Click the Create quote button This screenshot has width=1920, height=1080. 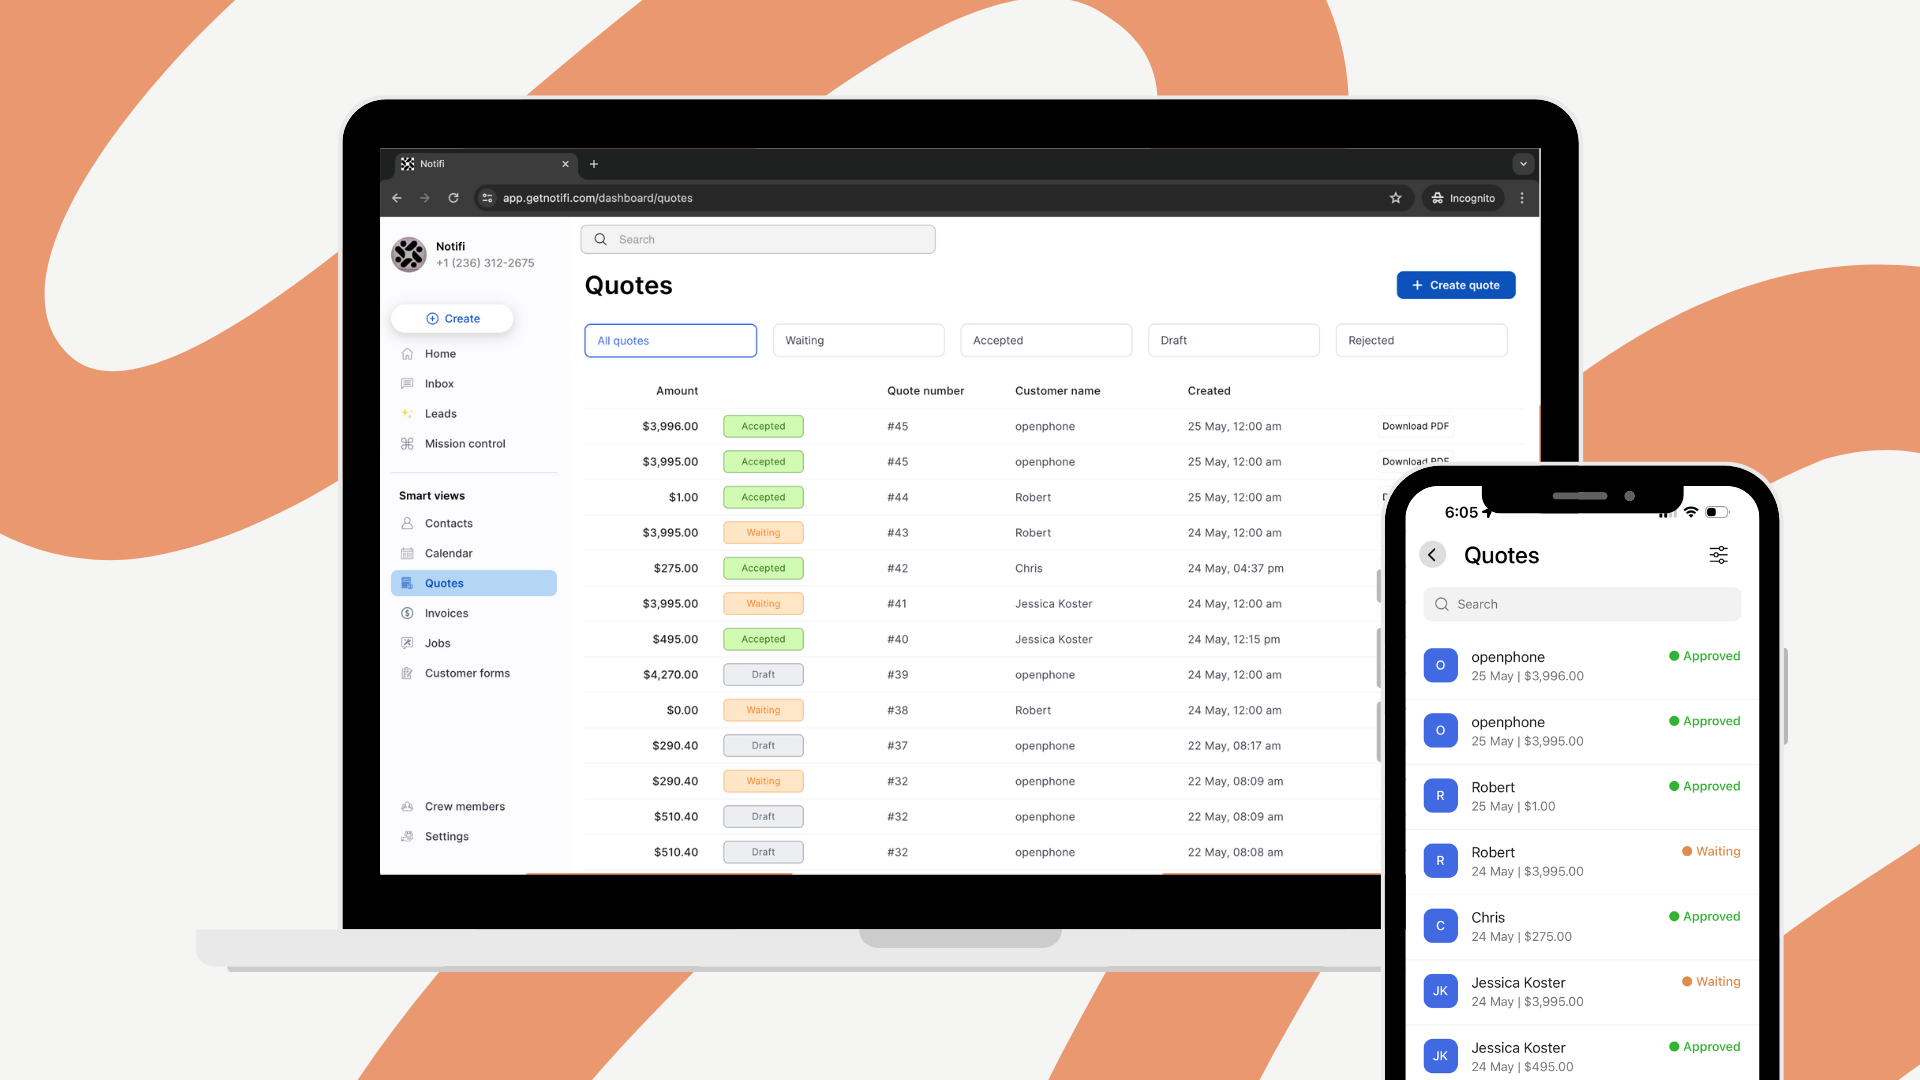[x=1456, y=285]
